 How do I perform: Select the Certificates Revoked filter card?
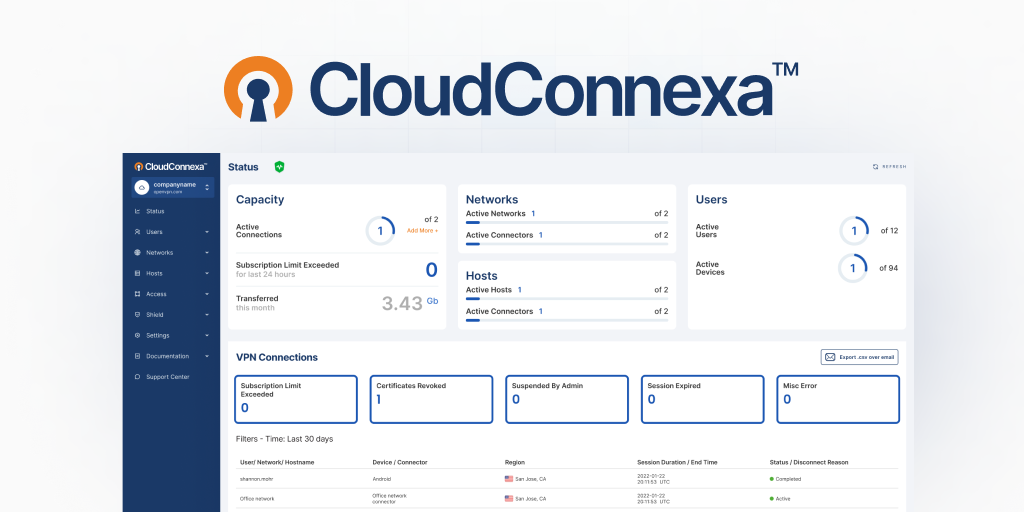point(432,399)
